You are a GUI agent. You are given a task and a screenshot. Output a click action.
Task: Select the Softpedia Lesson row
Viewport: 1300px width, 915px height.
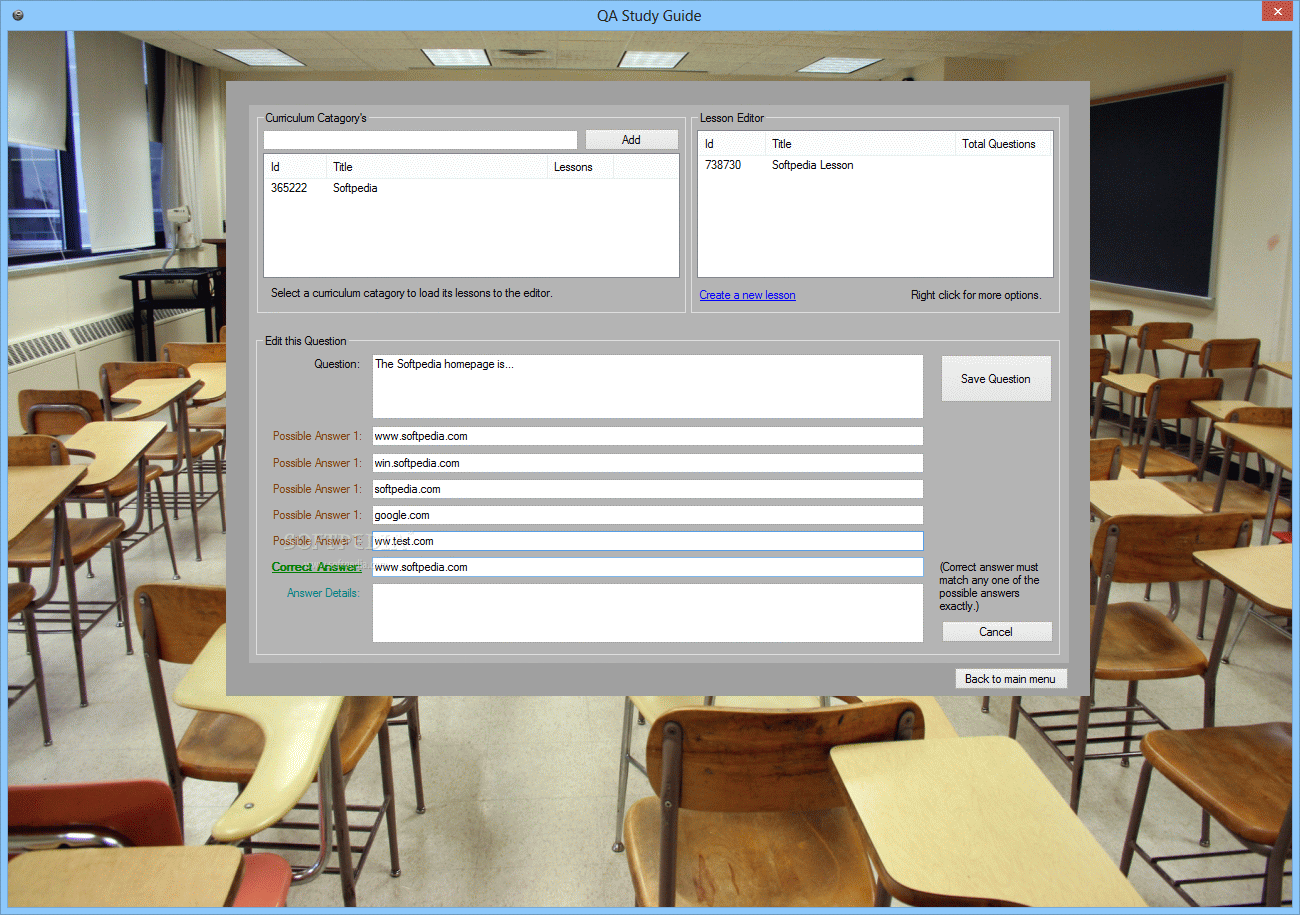coord(875,165)
